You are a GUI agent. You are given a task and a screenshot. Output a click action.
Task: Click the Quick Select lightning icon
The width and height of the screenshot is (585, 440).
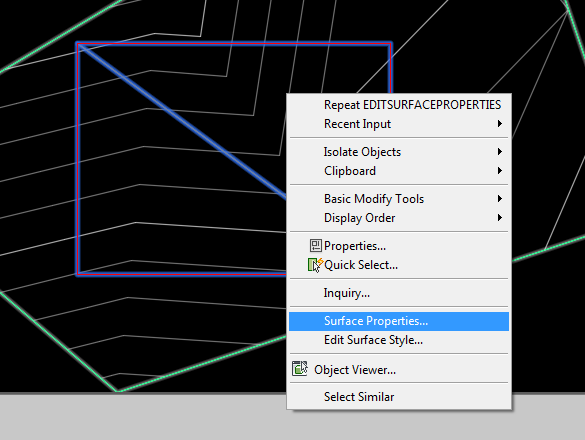[315, 265]
